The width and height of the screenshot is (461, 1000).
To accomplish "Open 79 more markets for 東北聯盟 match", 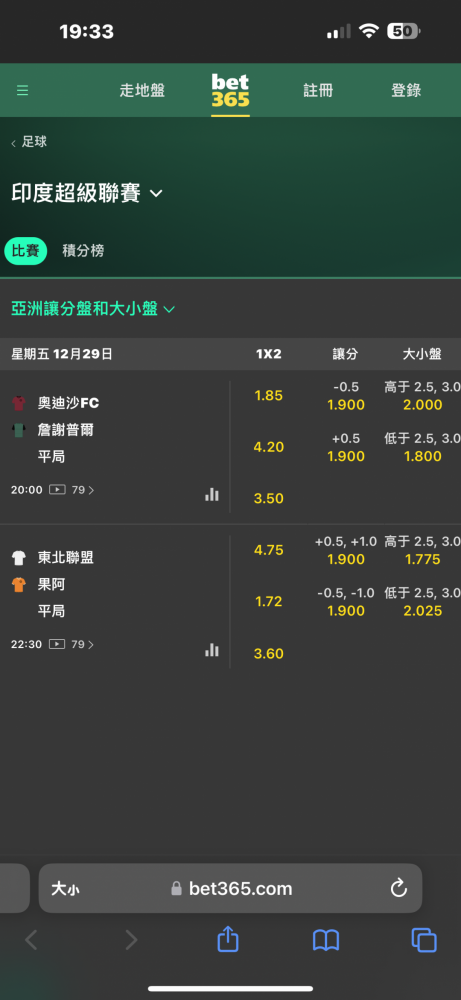I will point(82,644).
